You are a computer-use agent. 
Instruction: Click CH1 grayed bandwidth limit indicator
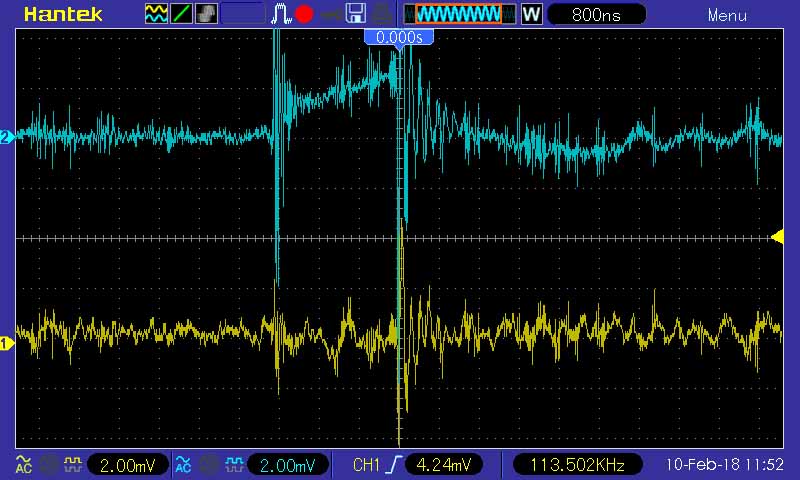(48, 464)
